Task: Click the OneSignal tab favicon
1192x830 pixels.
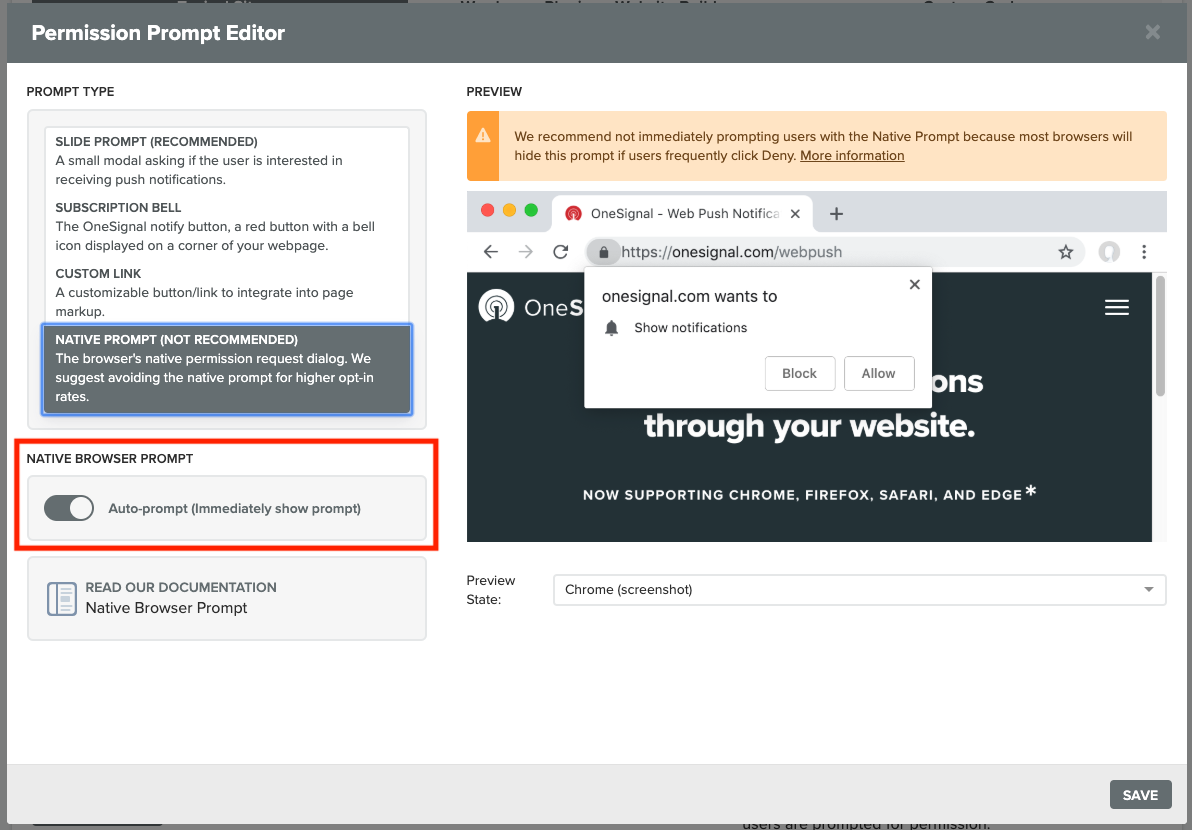Action: click(573, 214)
